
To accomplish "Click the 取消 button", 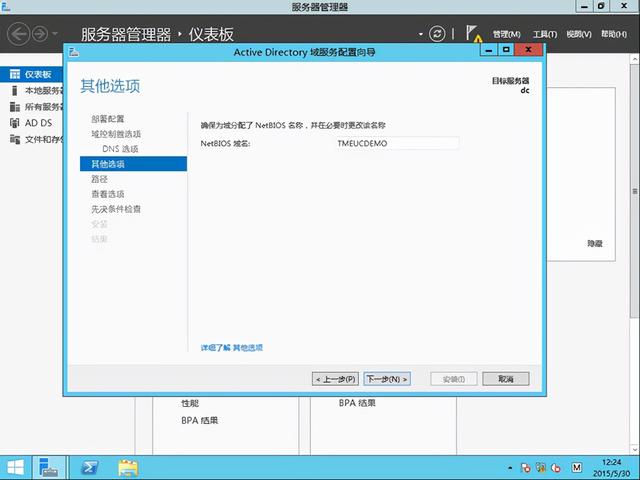I will click(x=506, y=379).
